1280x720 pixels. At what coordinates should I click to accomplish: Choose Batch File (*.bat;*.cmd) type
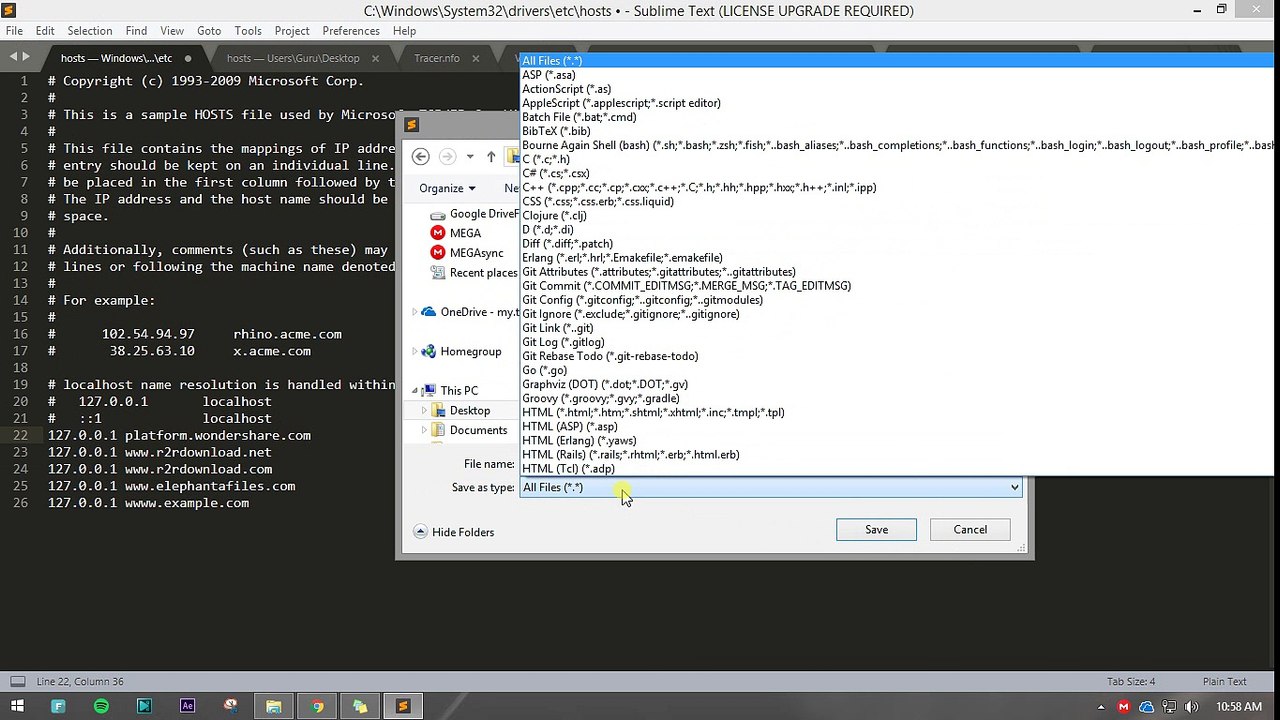click(896, 117)
